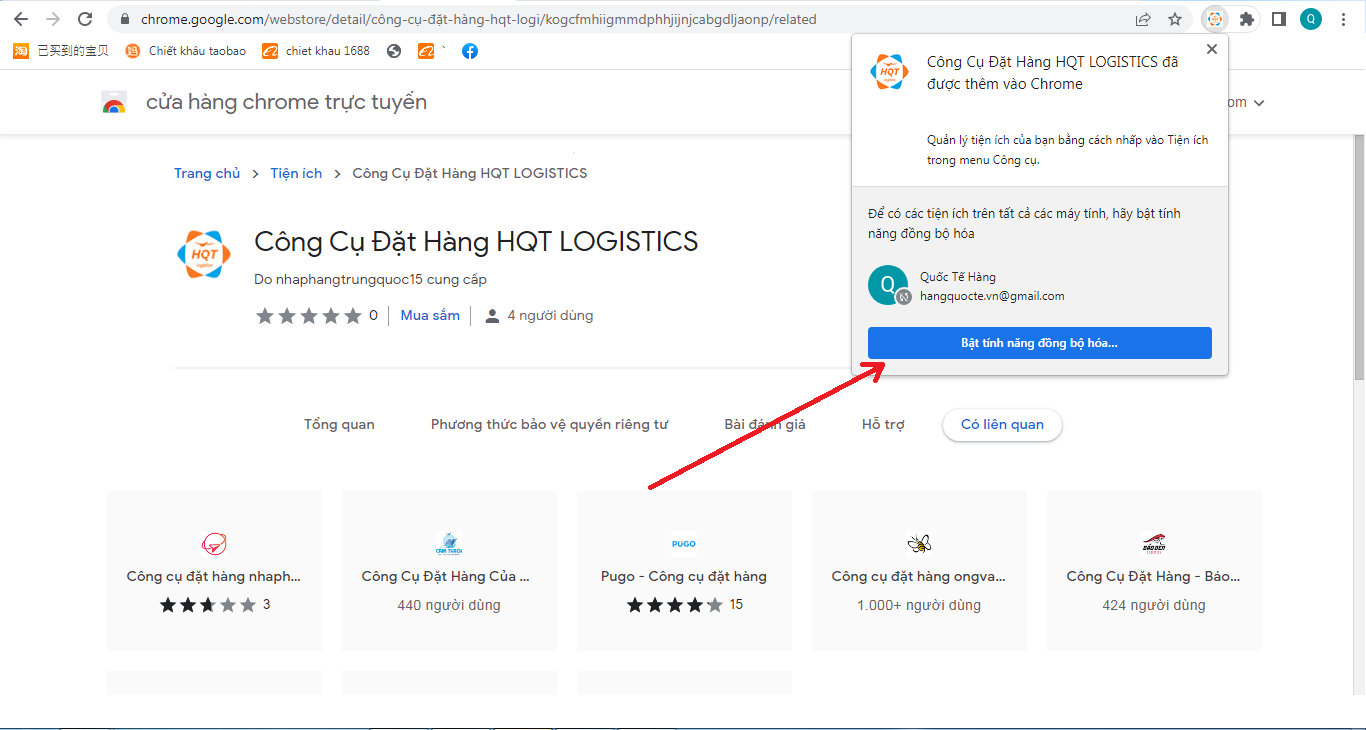
Task: Open Phương thức bảo vệ quyền riêng tư tab
Action: 549,424
